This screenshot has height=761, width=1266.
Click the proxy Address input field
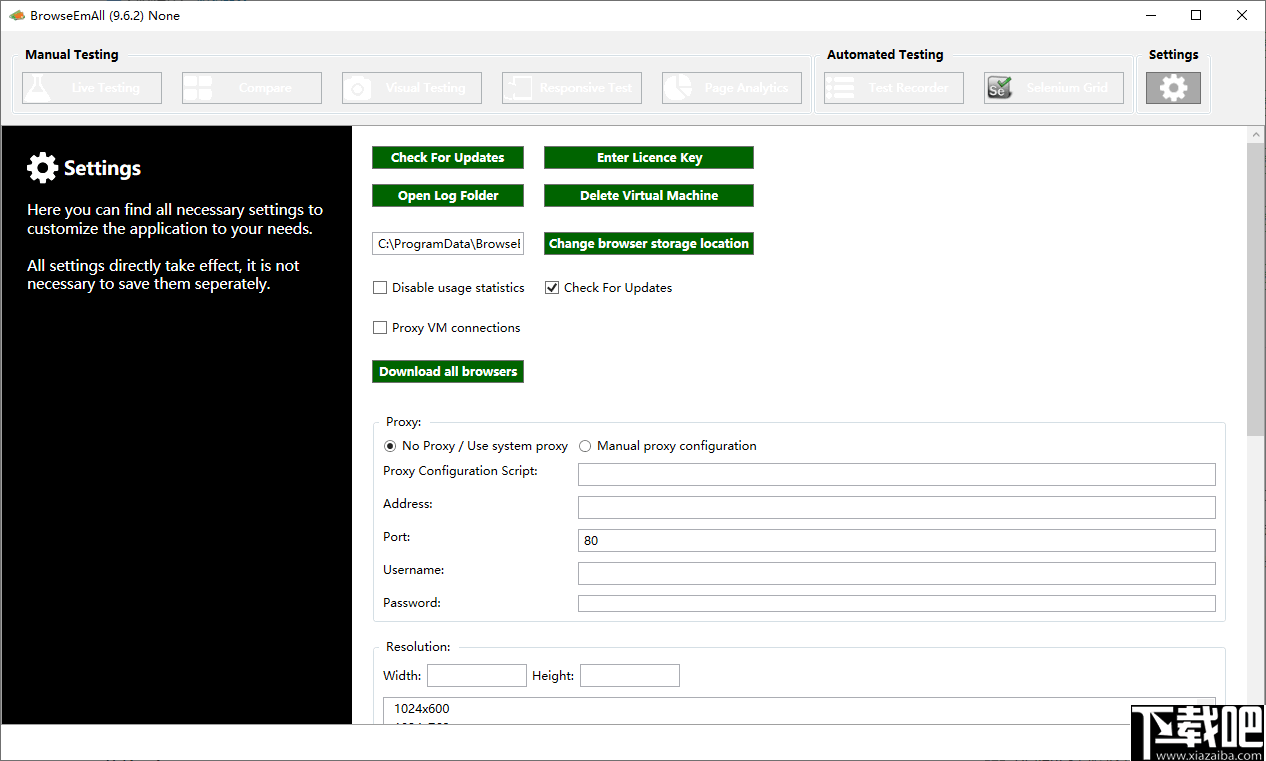pyautogui.click(x=896, y=507)
